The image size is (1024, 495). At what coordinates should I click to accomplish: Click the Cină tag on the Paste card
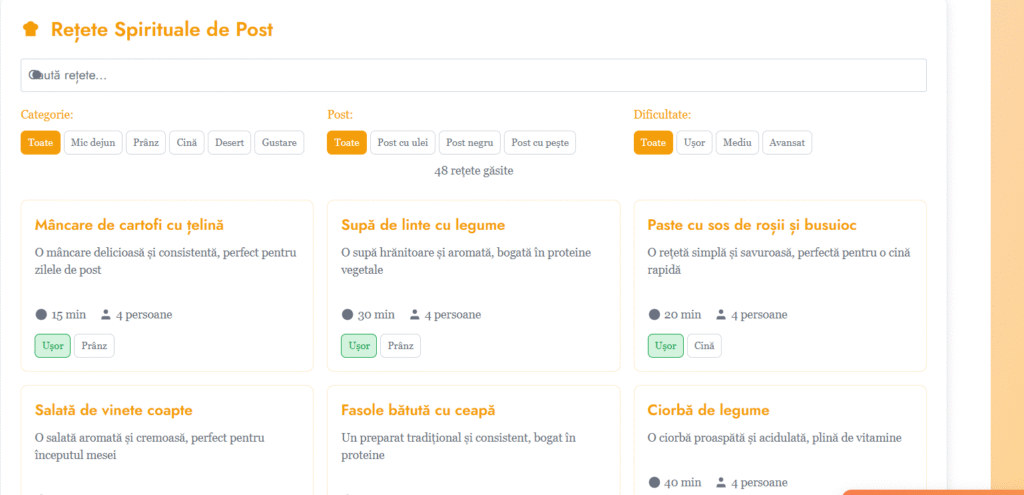pos(704,346)
